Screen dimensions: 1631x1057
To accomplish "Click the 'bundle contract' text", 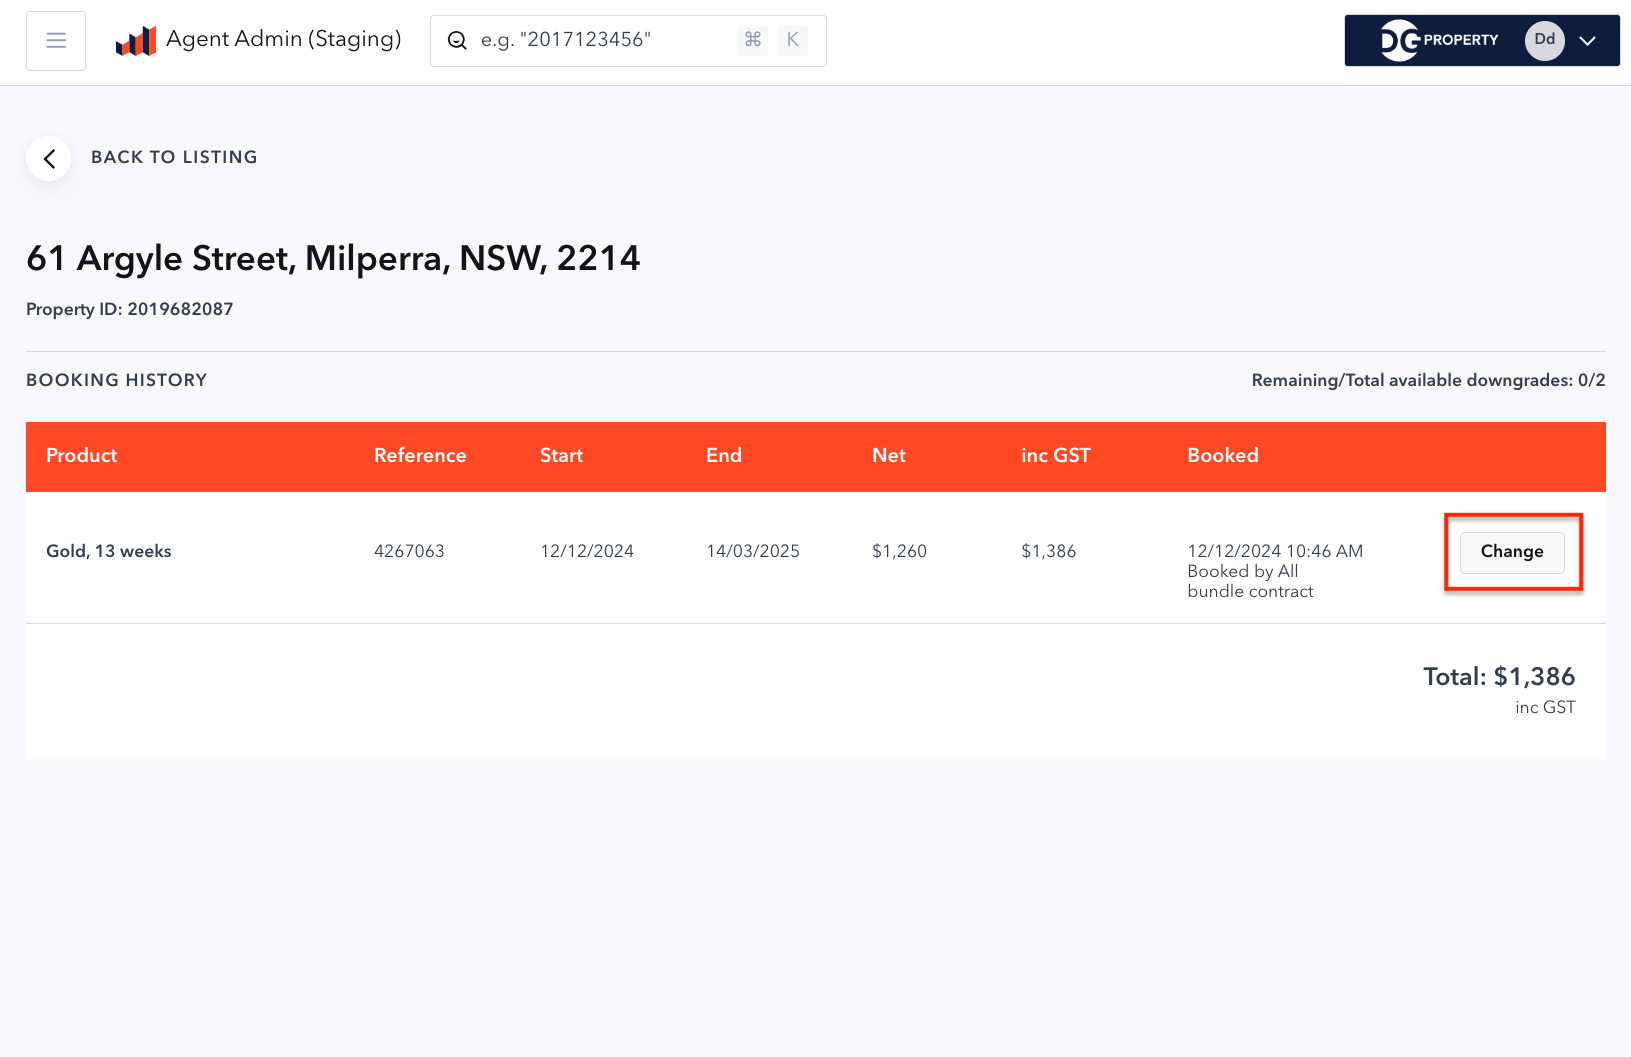I will point(1250,591).
